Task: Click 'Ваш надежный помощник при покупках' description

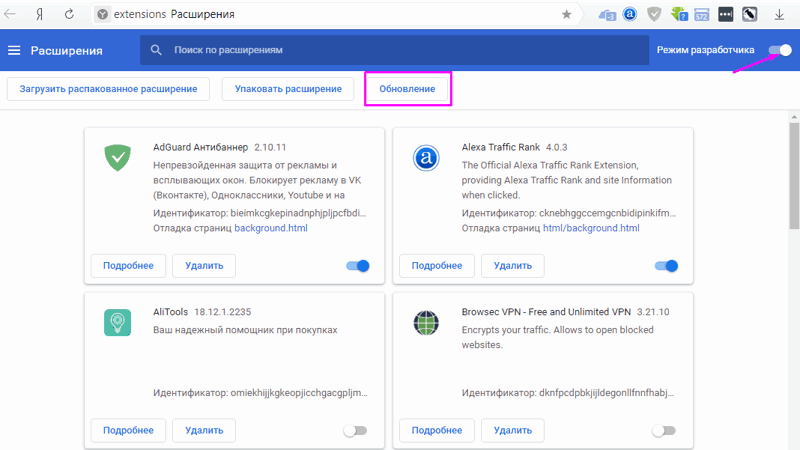Action: click(x=245, y=330)
